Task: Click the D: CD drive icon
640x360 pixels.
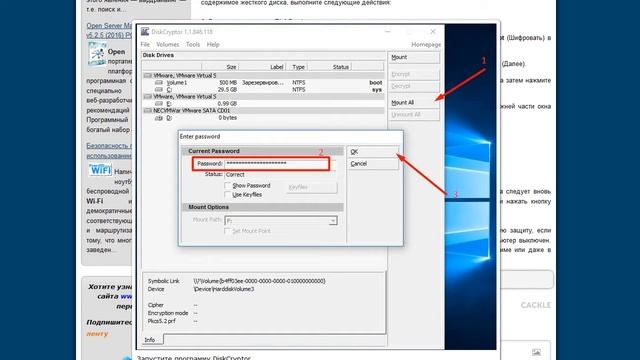Action: pos(159,118)
